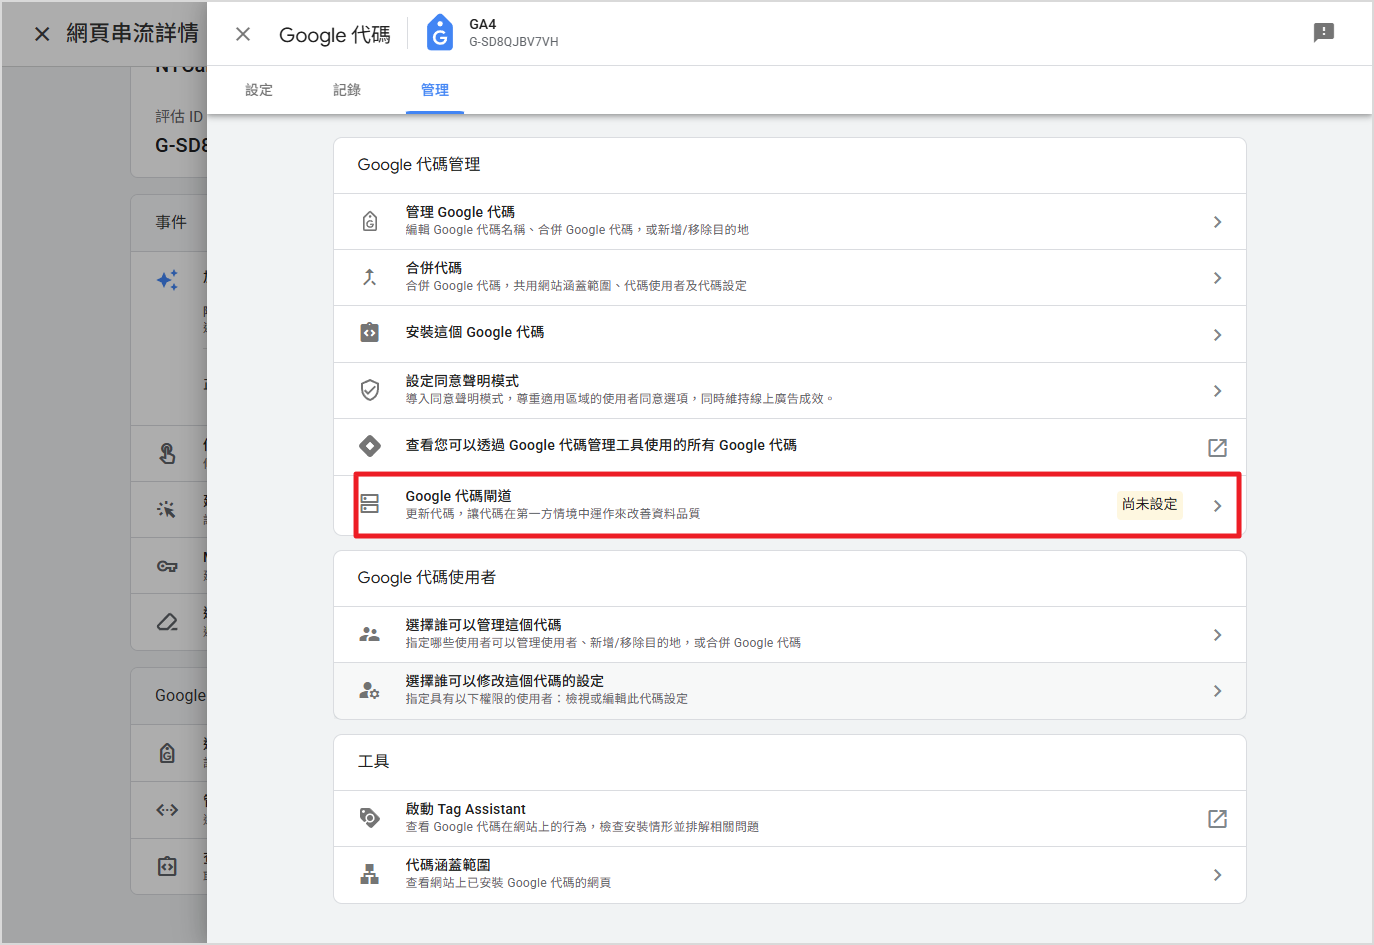
Task: Click the 代碼涵蓋範圍 sitemap icon
Action: click(x=370, y=874)
